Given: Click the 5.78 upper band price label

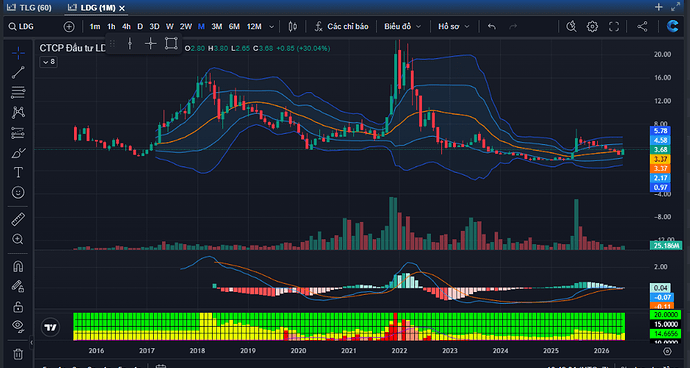Looking at the screenshot, I should pos(661,131).
